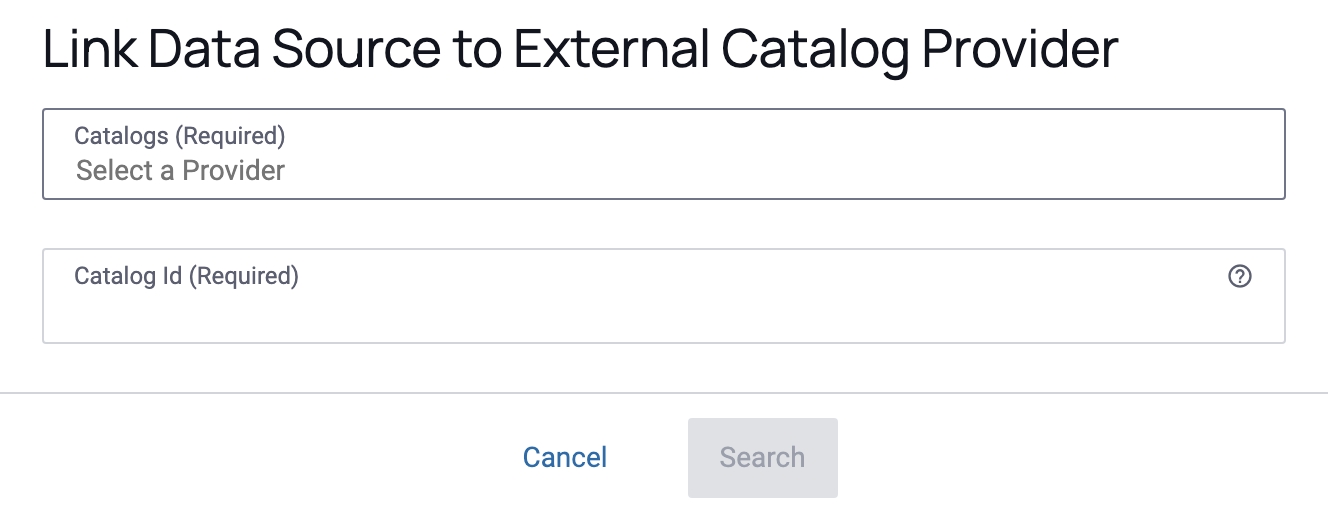The height and width of the screenshot is (515, 1328).
Task: Click the circled question mark beside Catalog Id
Action: coord(1239,277)
